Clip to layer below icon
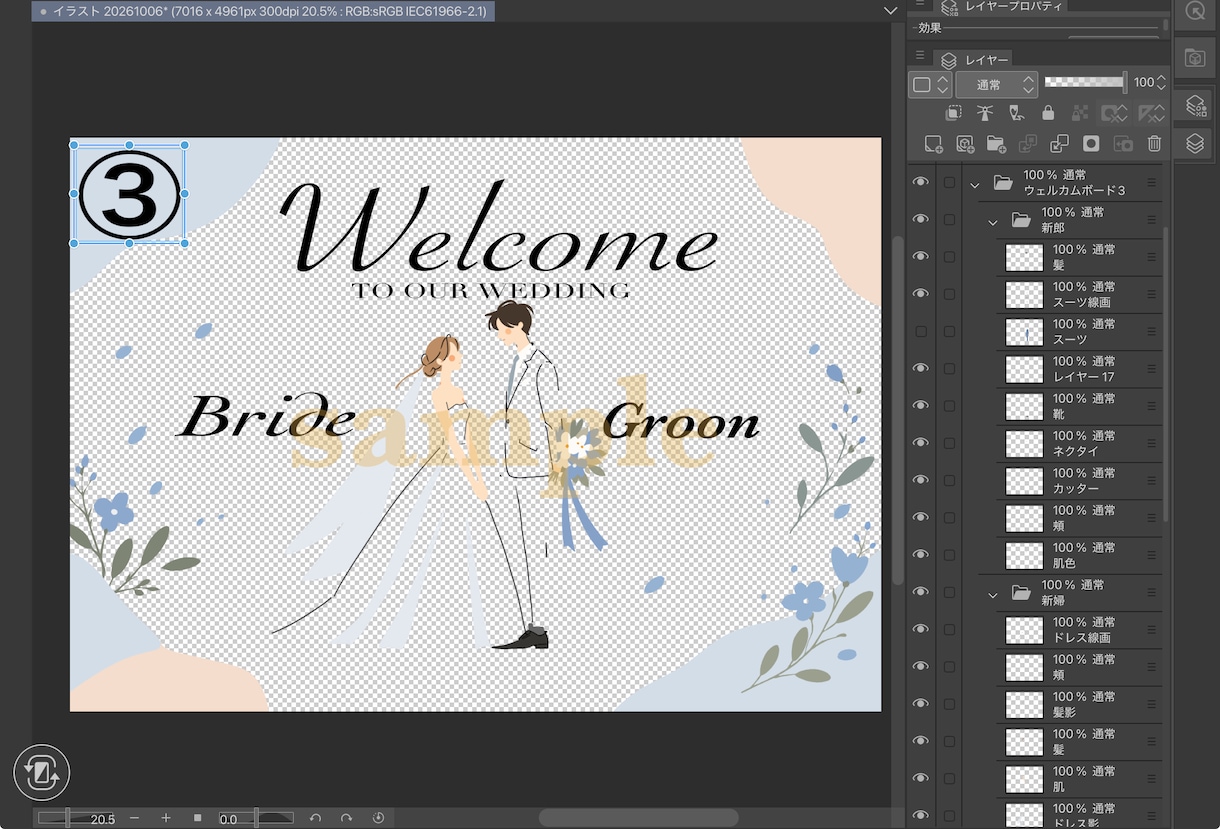The width and height of the screenshot is (1220, 829). point(954,113)
